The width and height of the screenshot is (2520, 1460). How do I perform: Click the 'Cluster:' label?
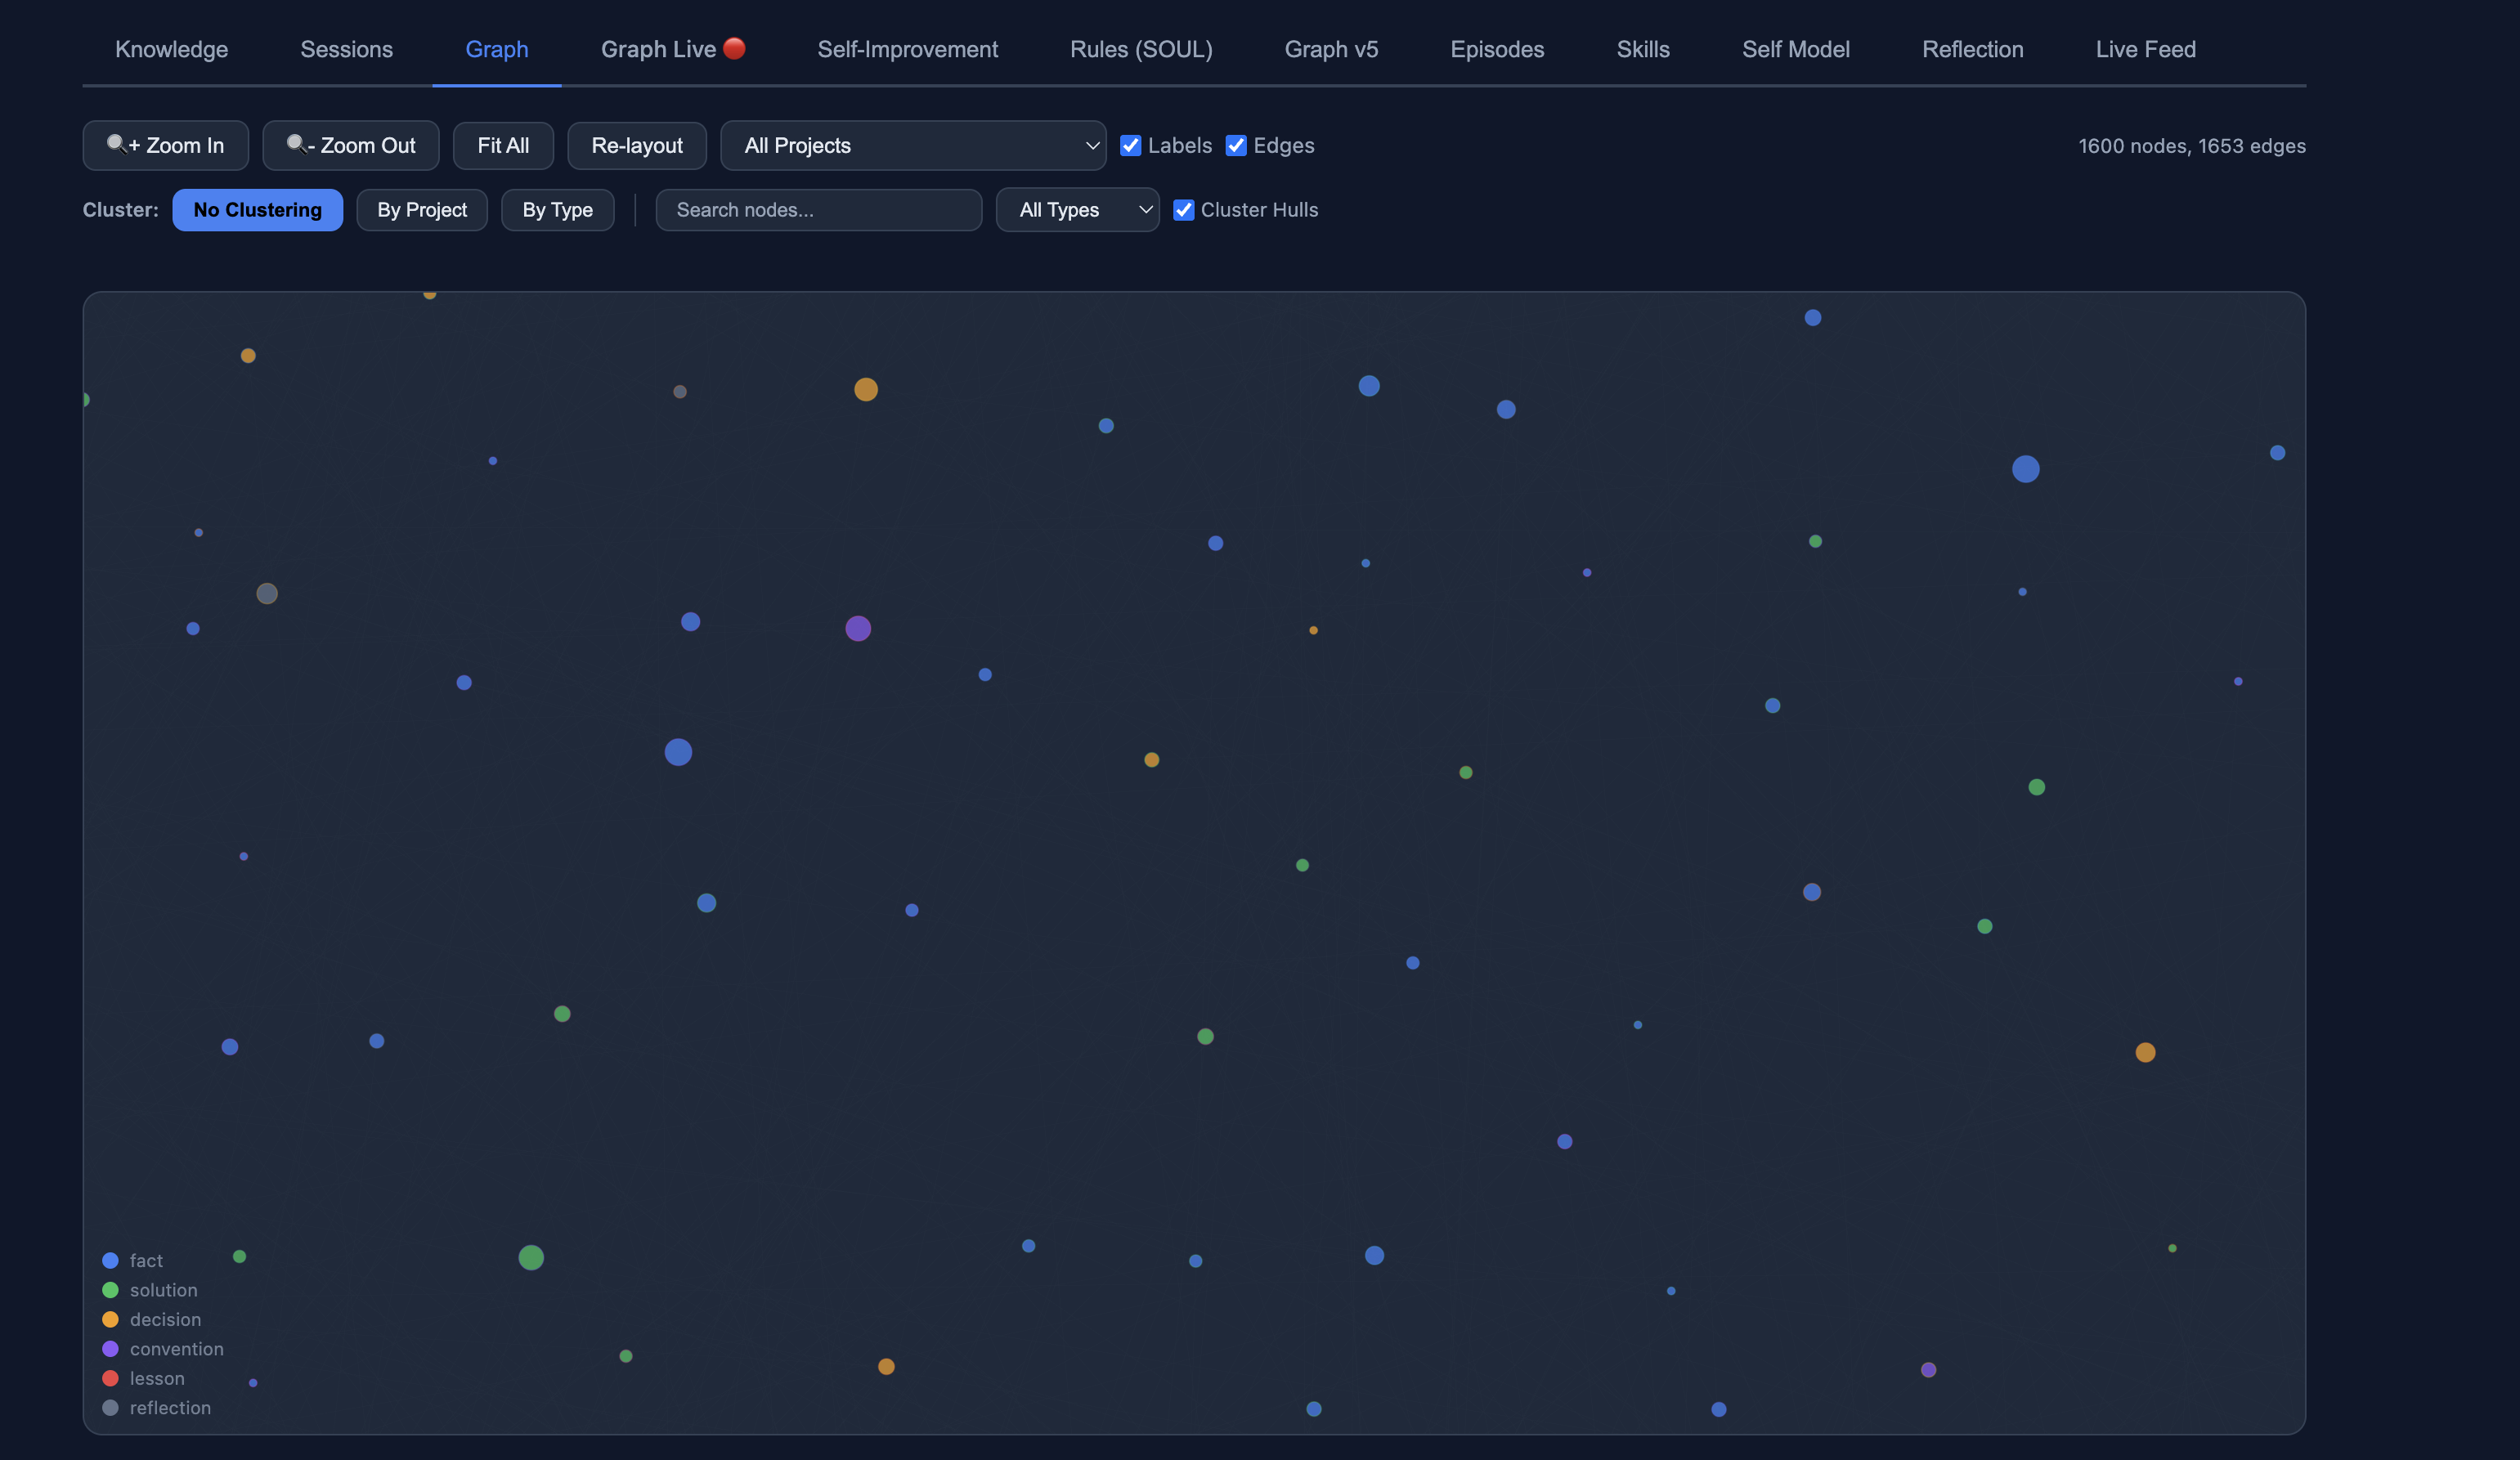pyautogui.click(x=120, y=210)
